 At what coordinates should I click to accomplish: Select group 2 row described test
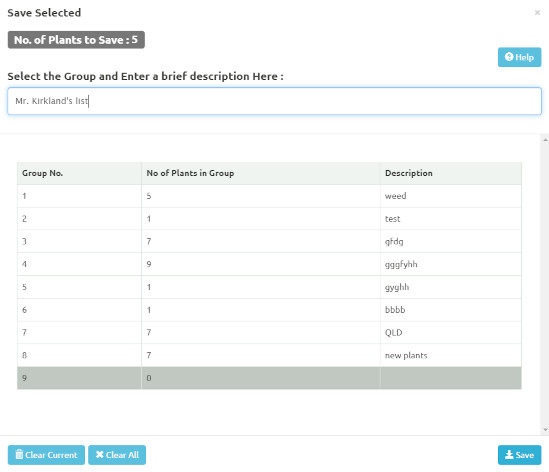coord(269,219)
